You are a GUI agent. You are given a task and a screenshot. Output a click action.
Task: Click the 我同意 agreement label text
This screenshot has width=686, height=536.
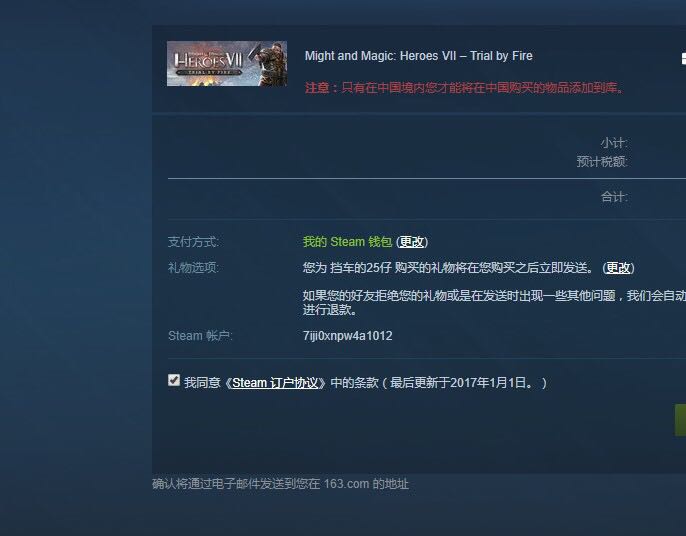click(202, 383)
